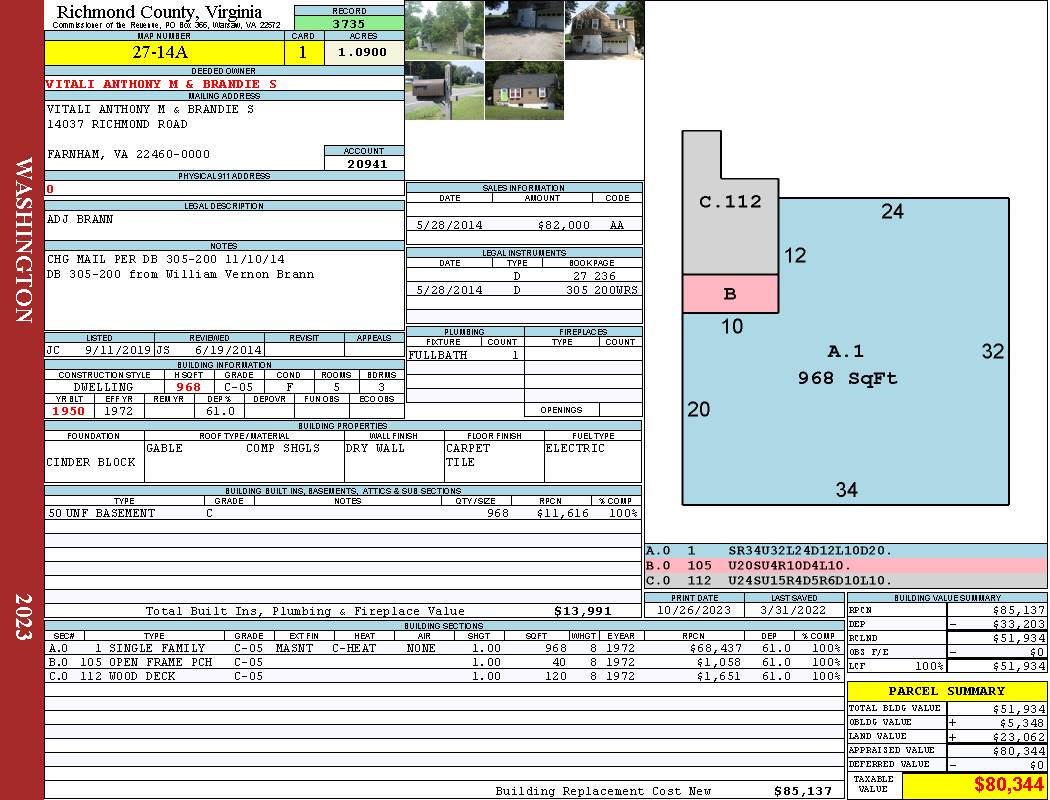Open the tree-lined yard photo thumbnail
The width and height of the screenshot is (1050, 800).
click(445, 30)
